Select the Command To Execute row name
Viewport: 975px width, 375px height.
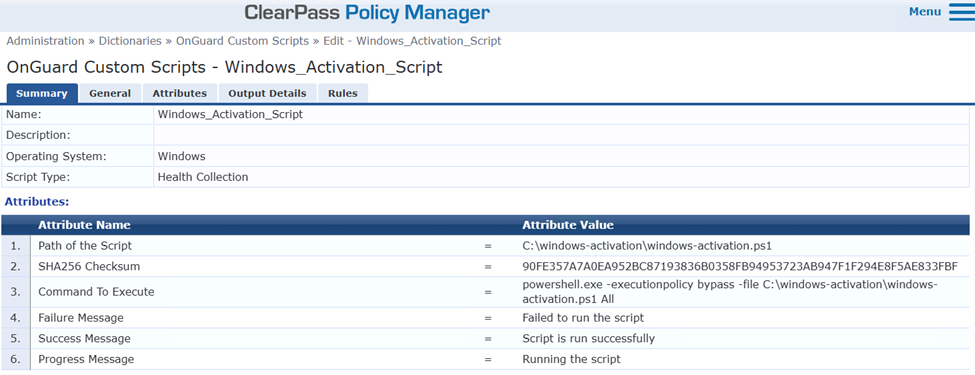click(96, 292)
